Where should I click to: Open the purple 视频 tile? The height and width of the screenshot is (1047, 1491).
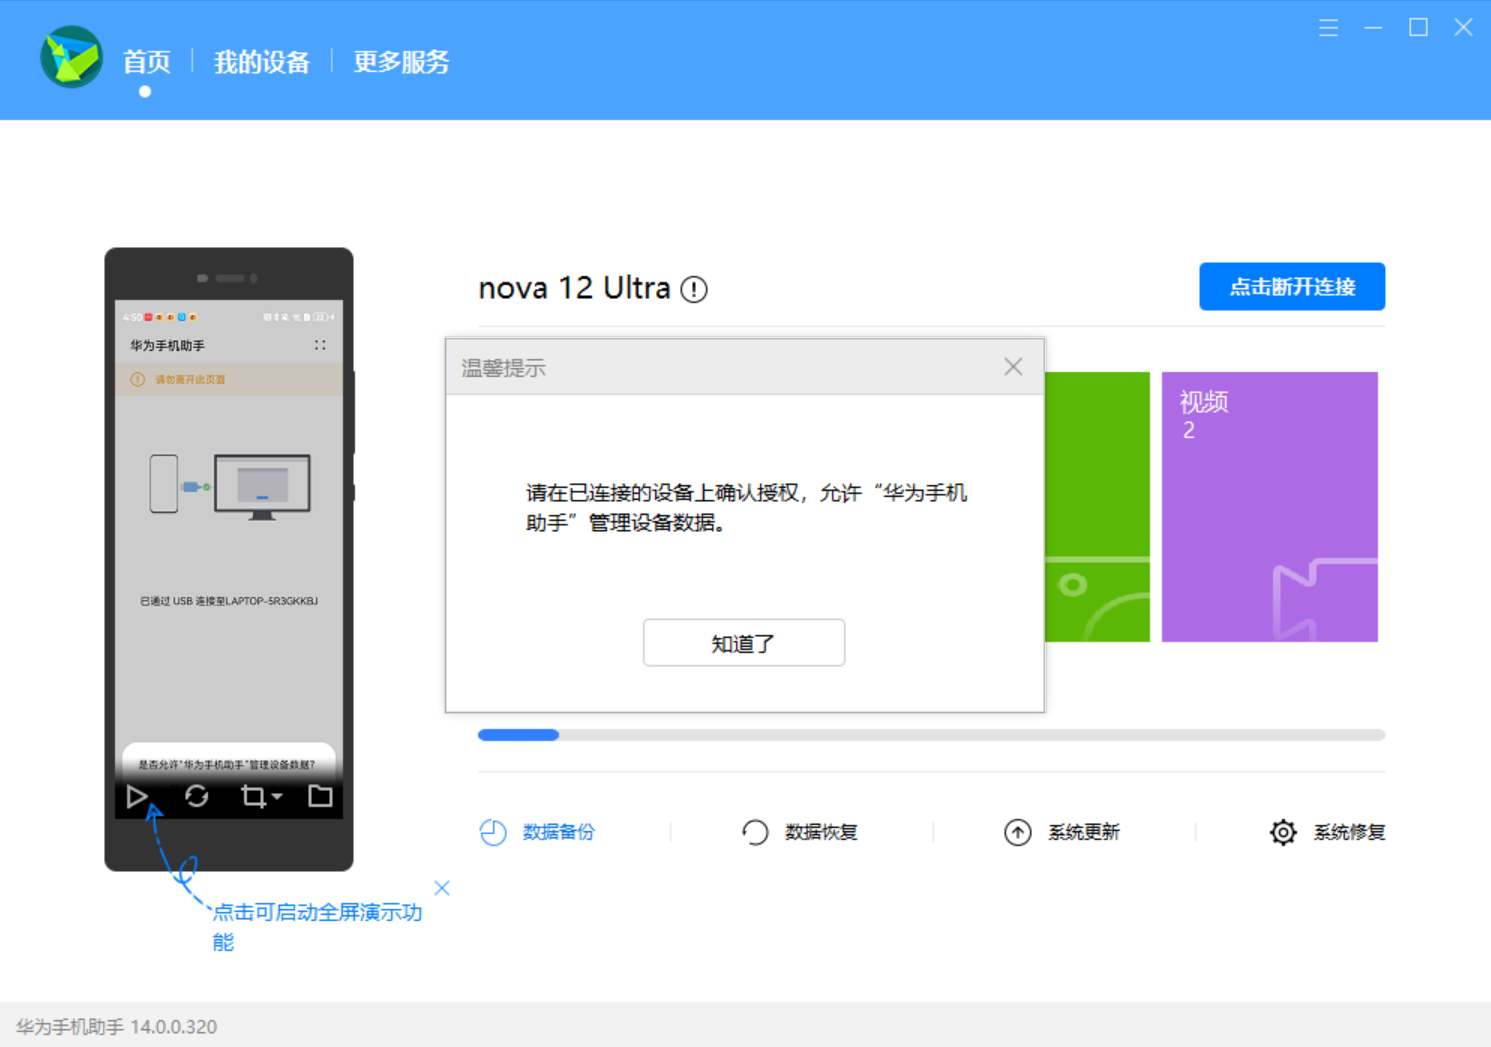(x=1270, y=507)
